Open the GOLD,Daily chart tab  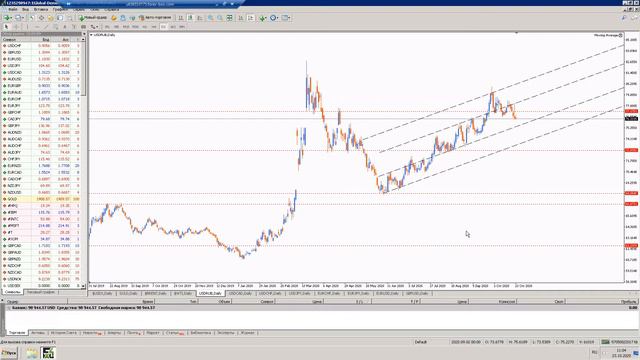(x=128, y=293)
